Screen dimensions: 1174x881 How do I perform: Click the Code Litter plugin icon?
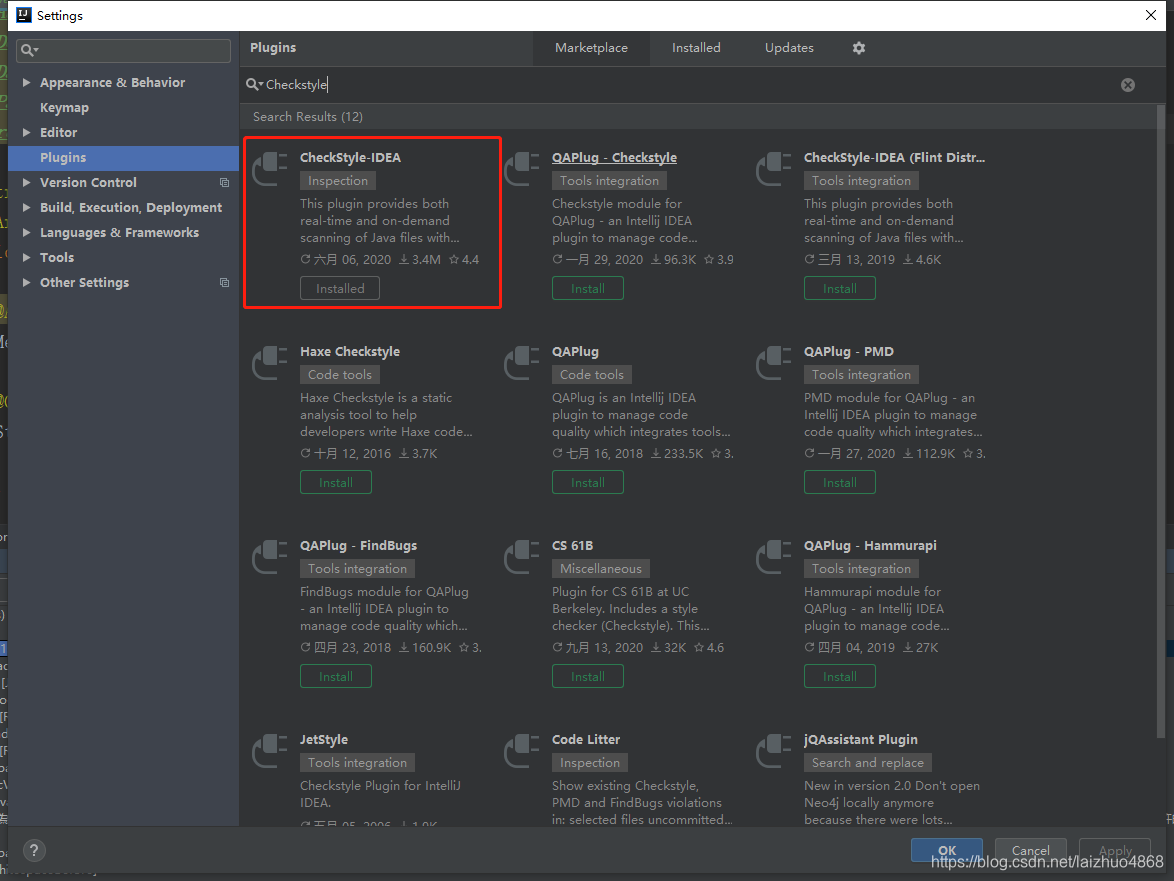click(x=523, y=750)
